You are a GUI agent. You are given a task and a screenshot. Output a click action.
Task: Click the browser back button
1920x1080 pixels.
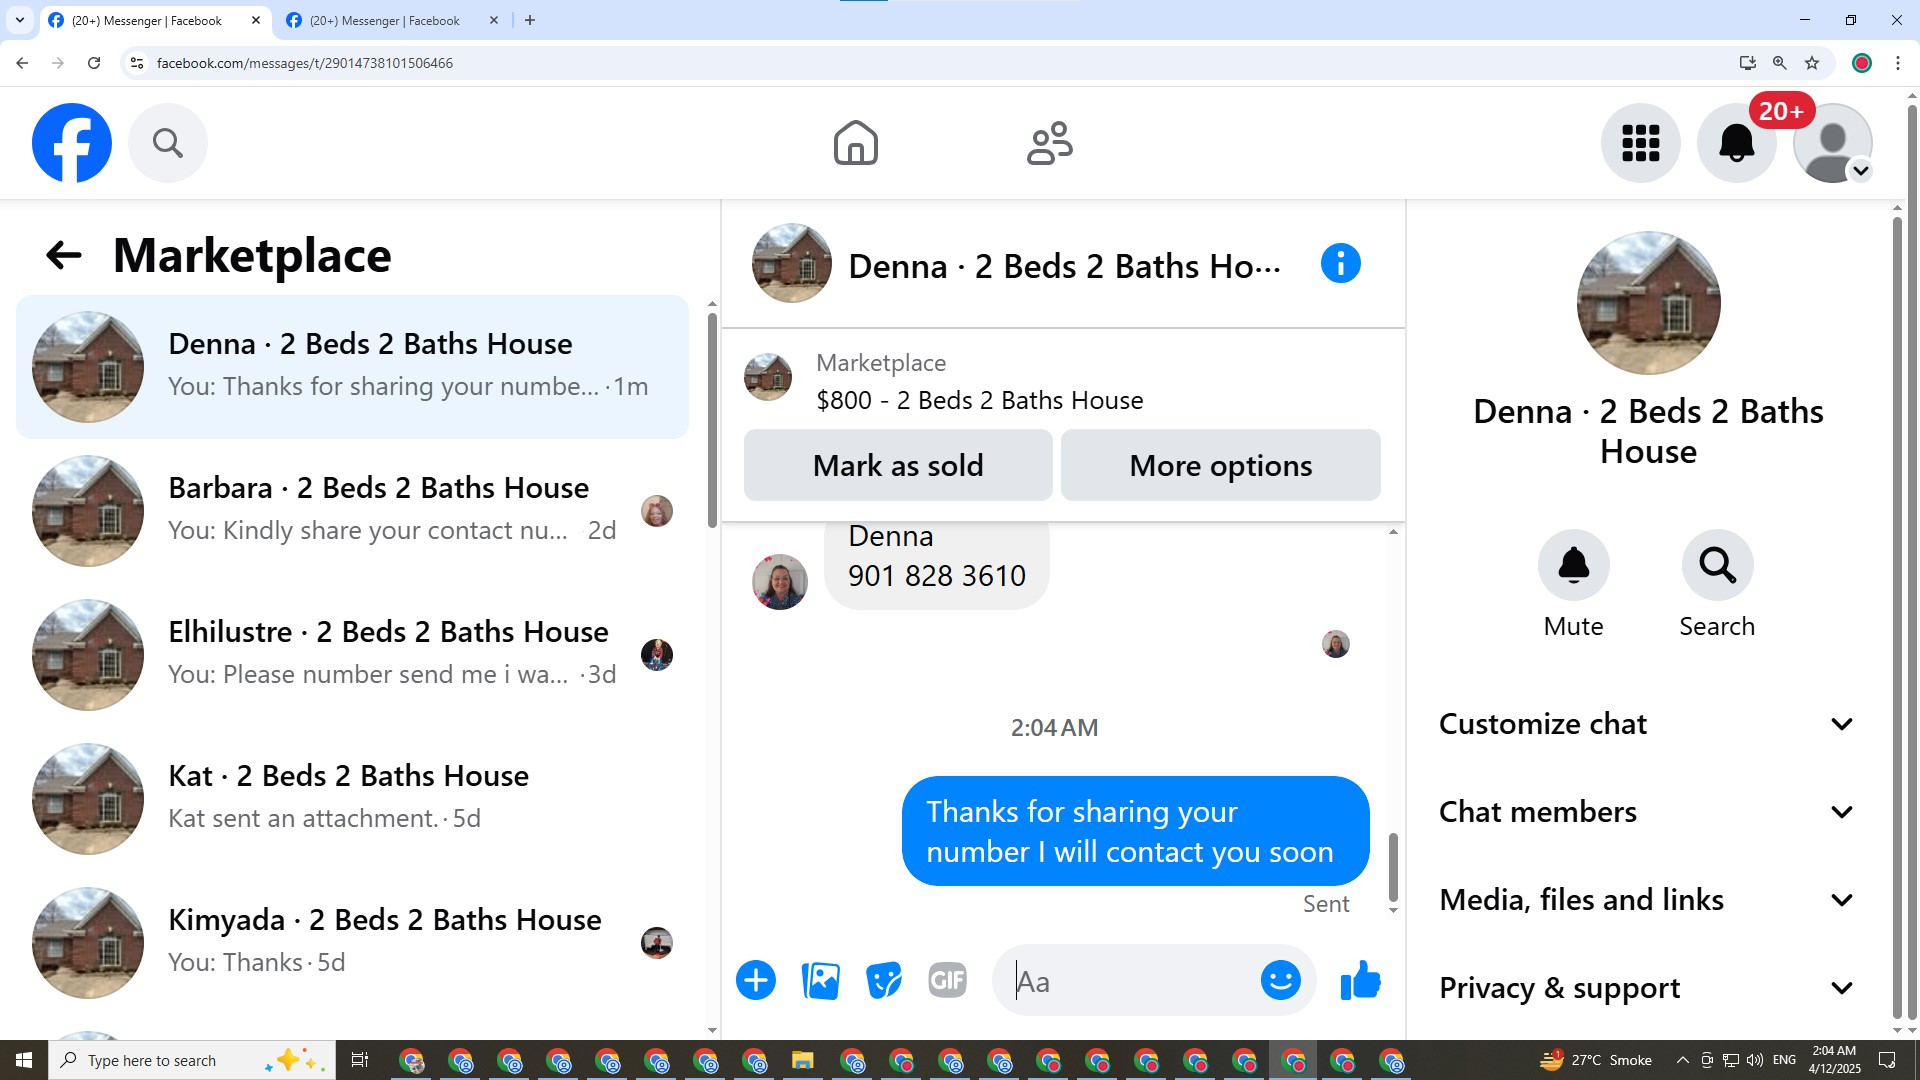(22, 63)
